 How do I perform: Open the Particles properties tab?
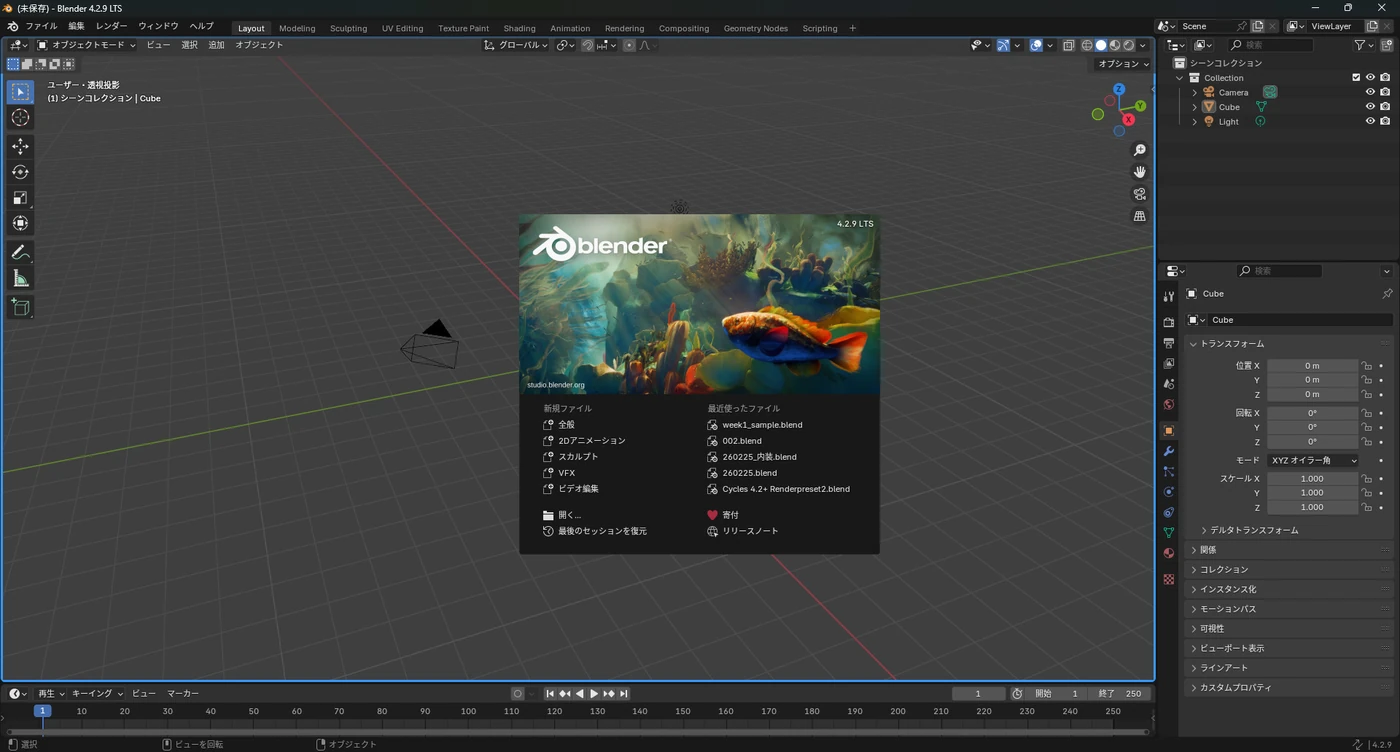click(x=1168, y=471)
